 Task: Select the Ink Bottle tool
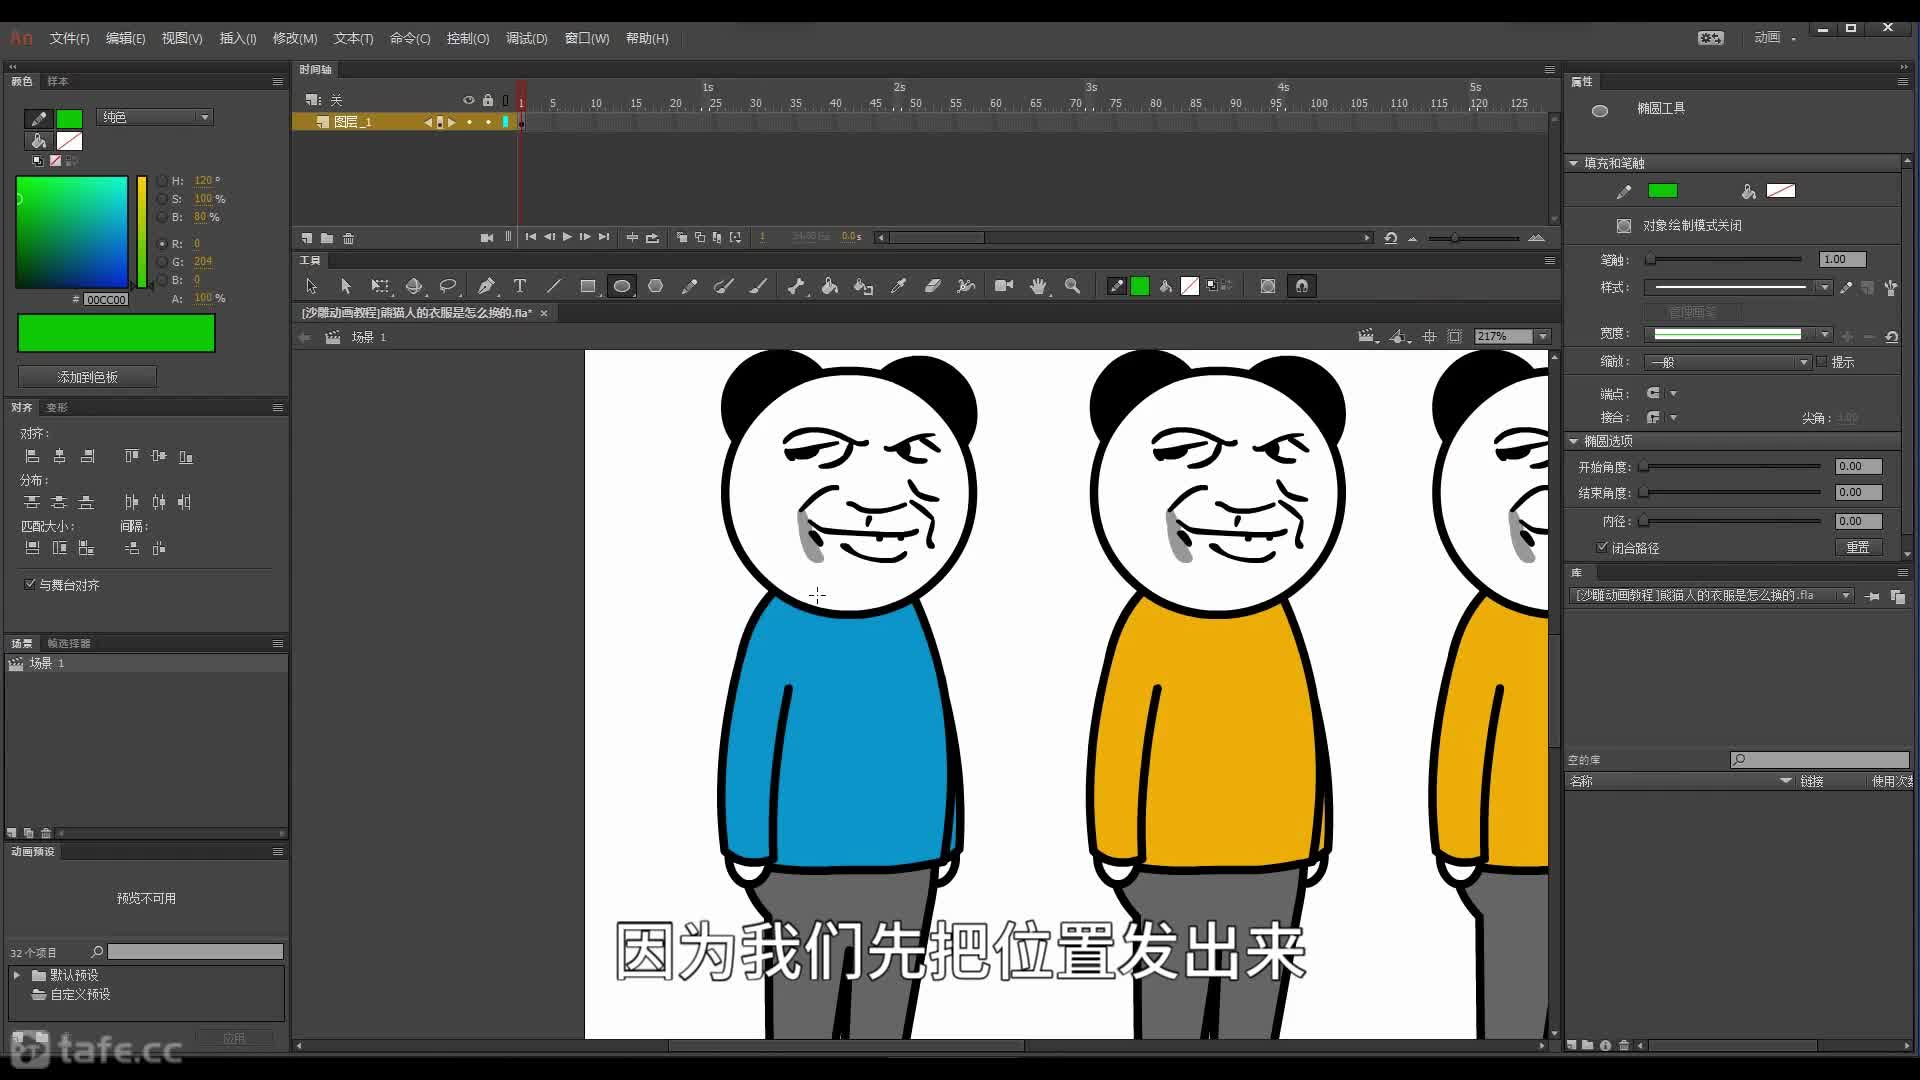pyautogui.click(x=864, y=286)
